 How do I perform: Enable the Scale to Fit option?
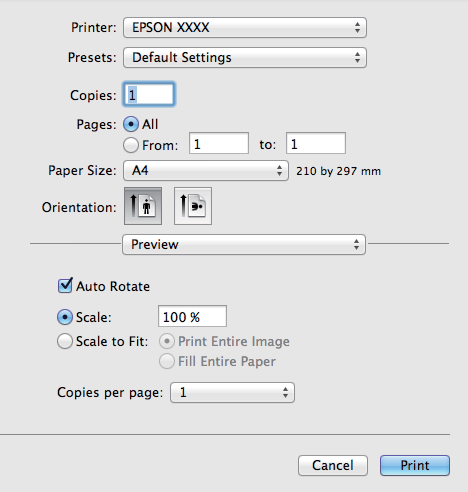[65, 341]
